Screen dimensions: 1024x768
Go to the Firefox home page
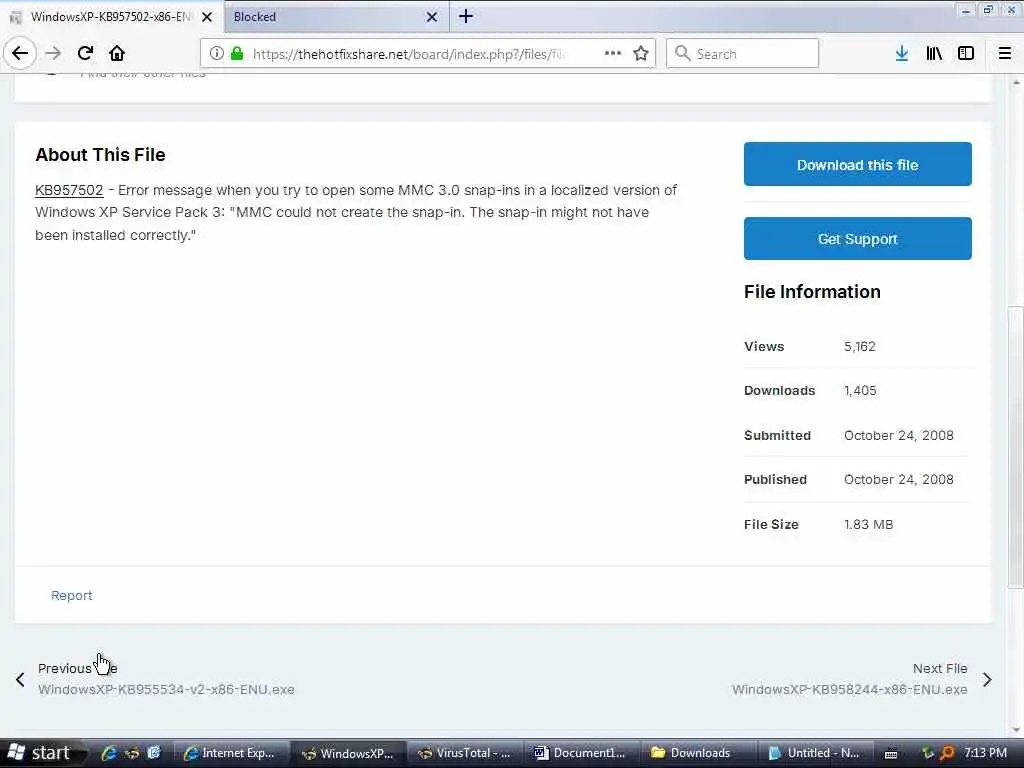tap(117, 53)
